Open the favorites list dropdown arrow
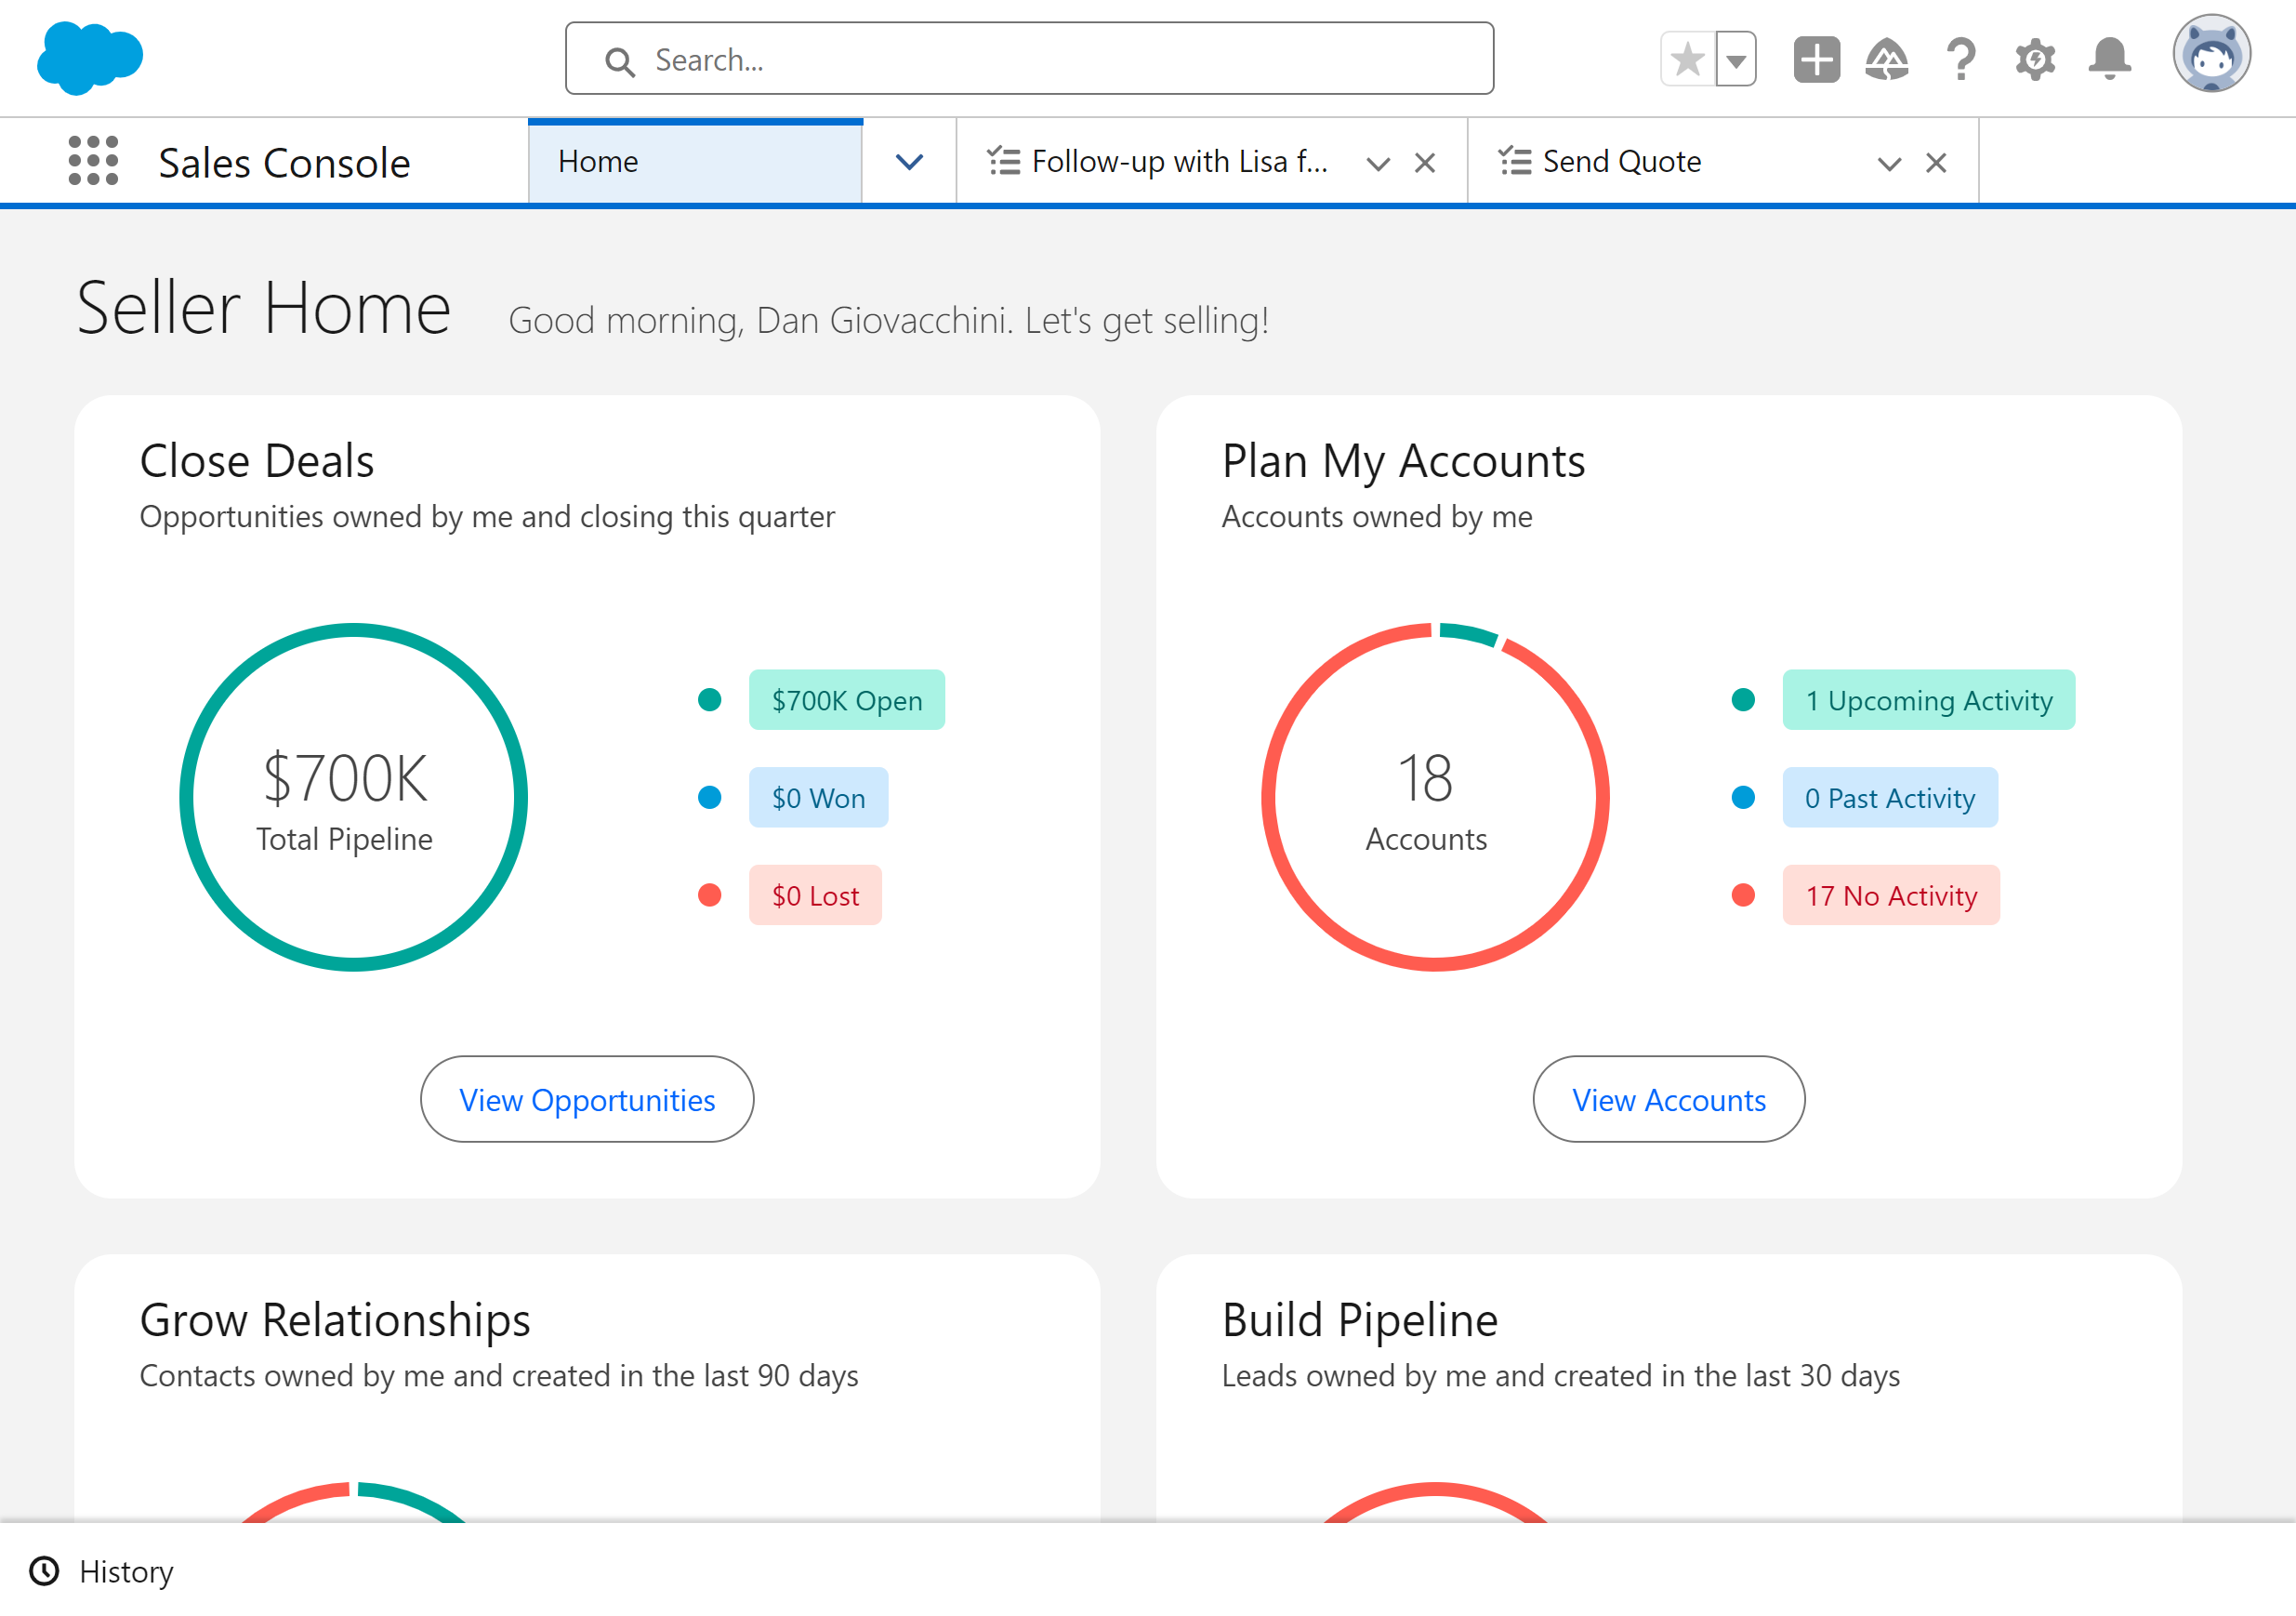Image resolution: width=2296 pixels, height=1616 pixels. (x=1736, y=59)
